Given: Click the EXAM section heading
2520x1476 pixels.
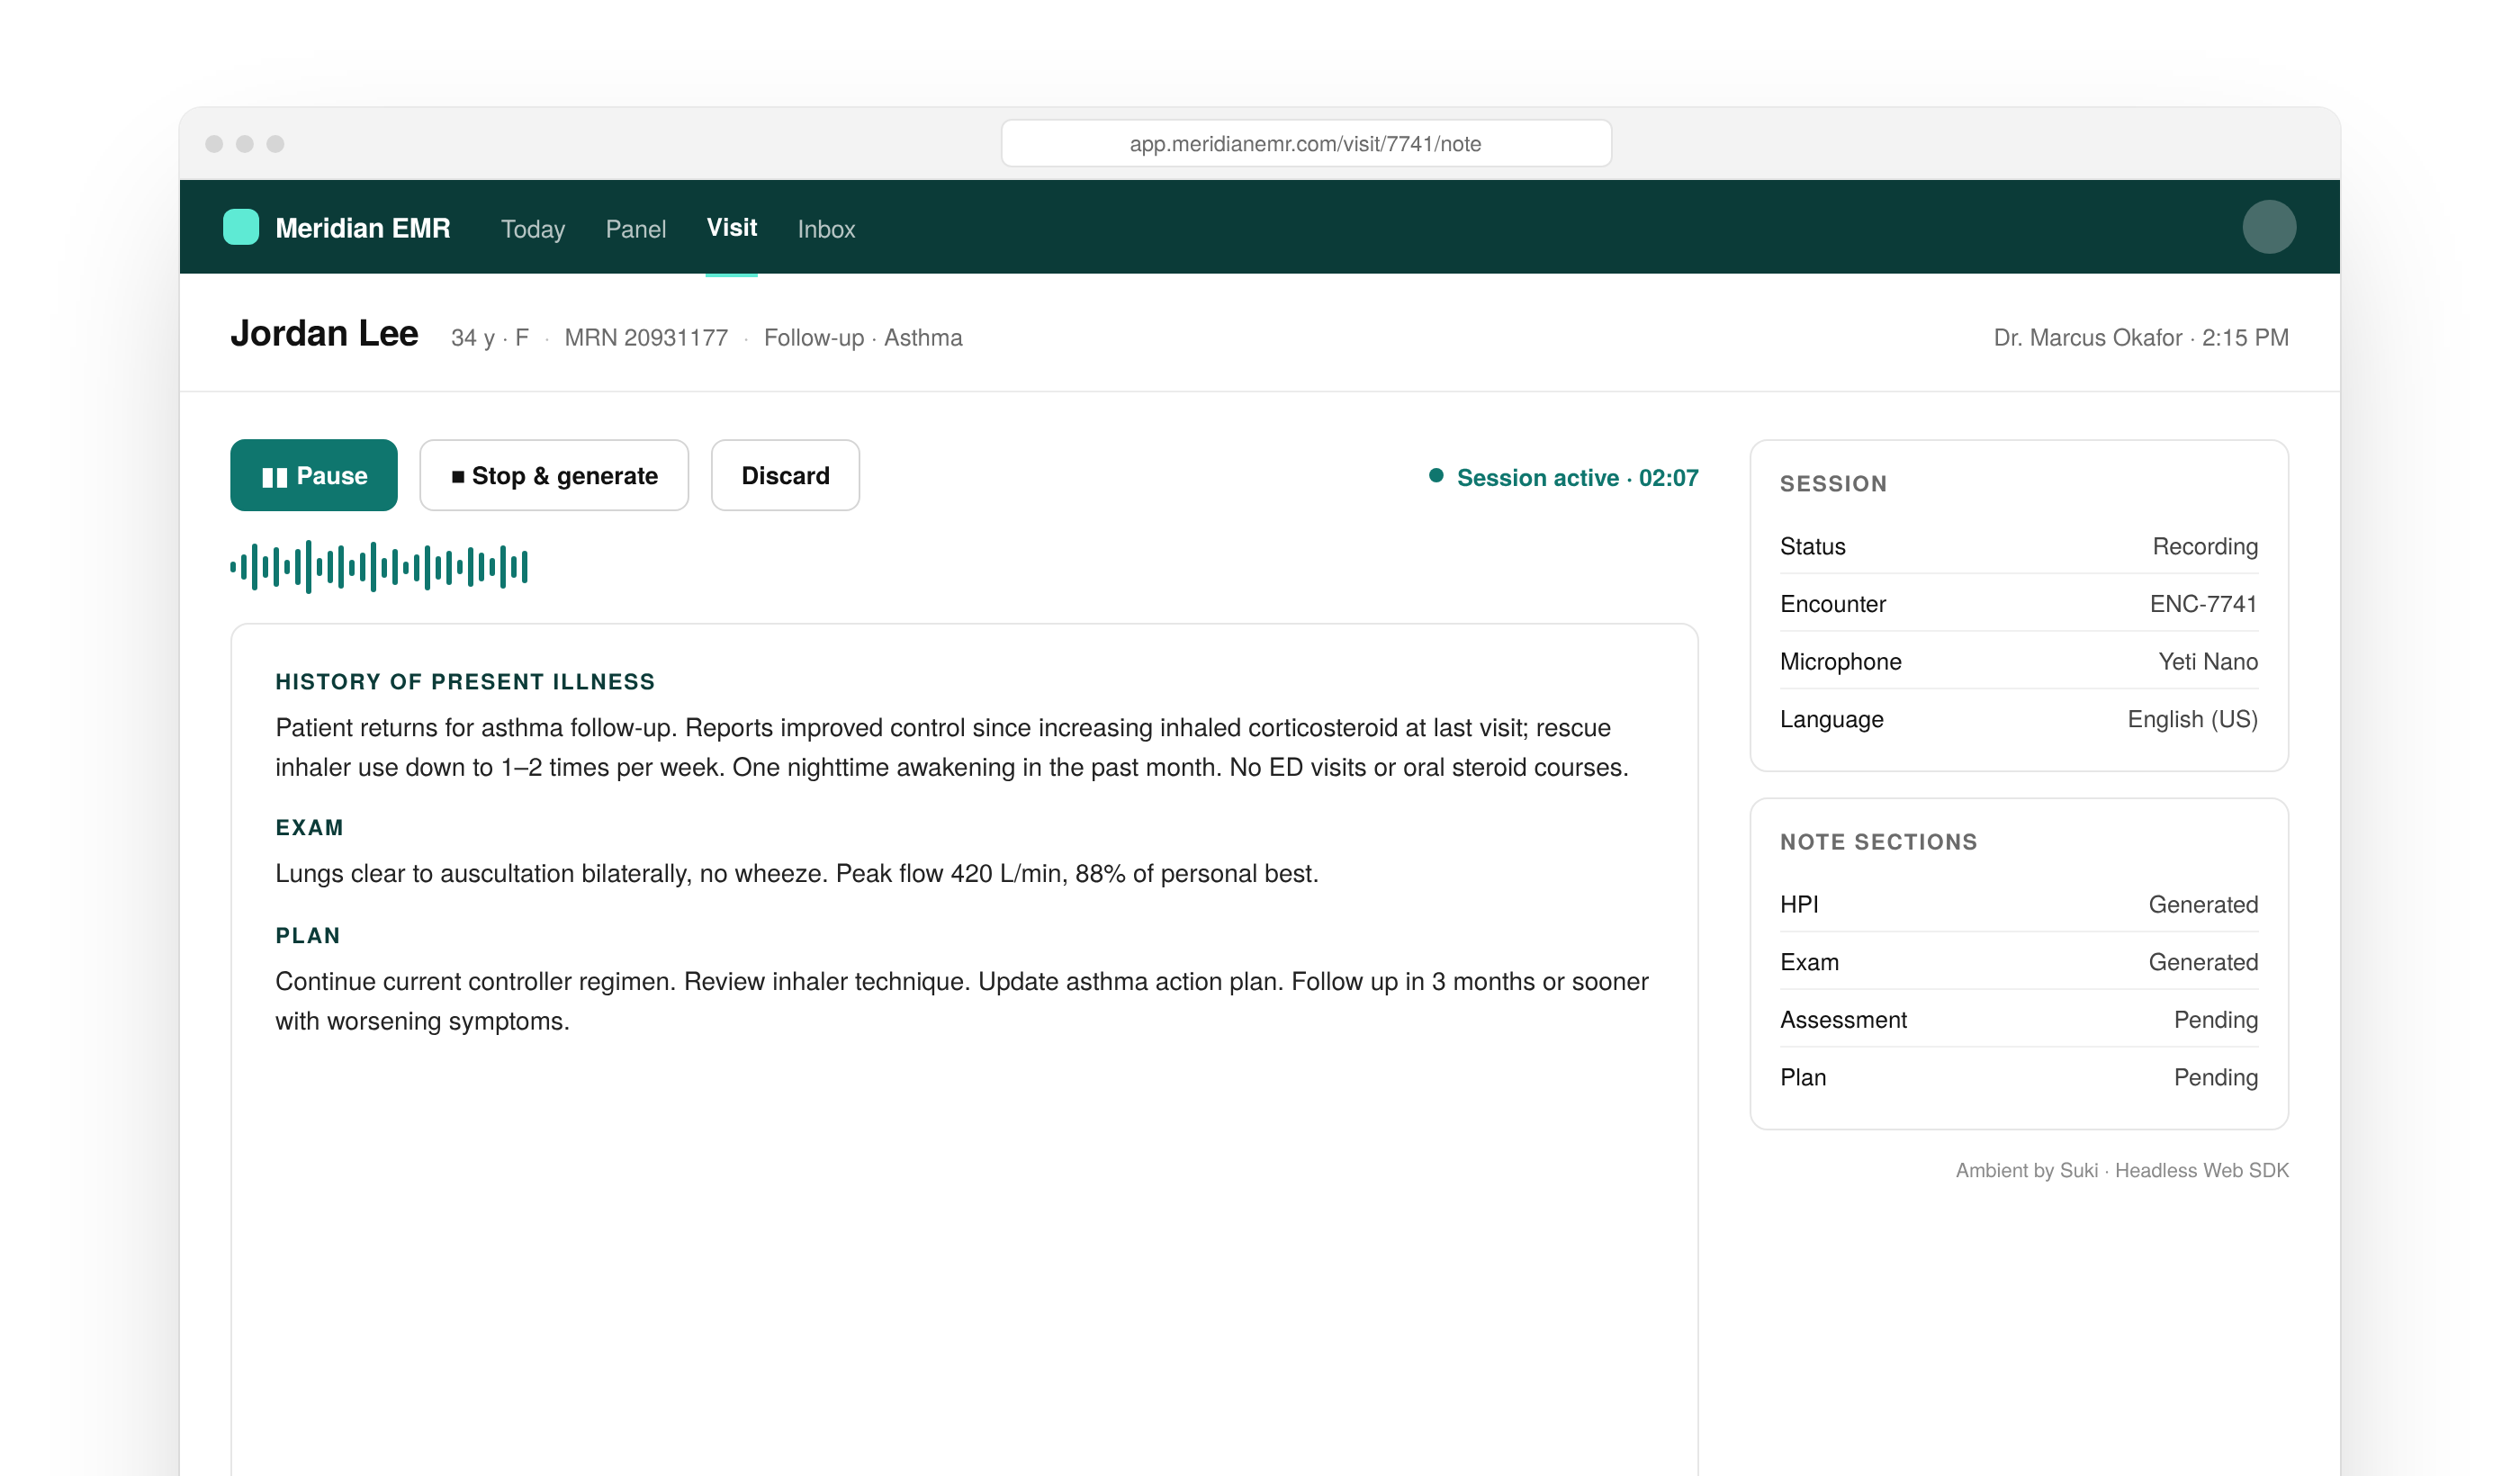Looking at the screenshot, I should [x=309, y=828].
